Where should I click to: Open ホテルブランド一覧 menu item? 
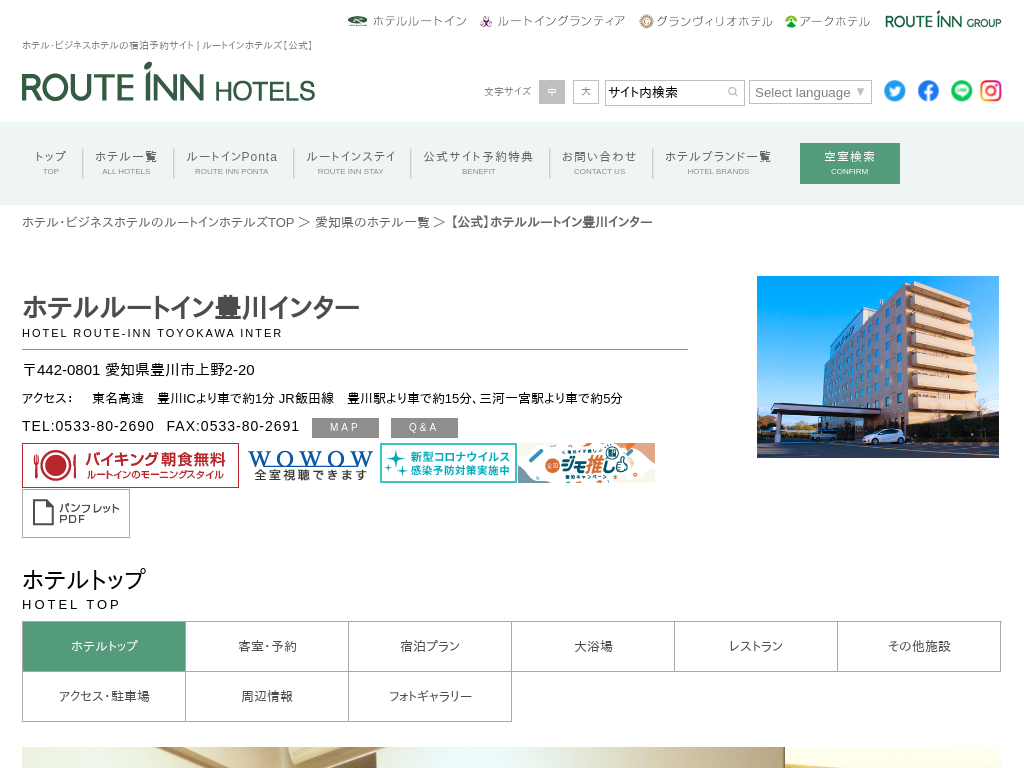pos(718,163)
